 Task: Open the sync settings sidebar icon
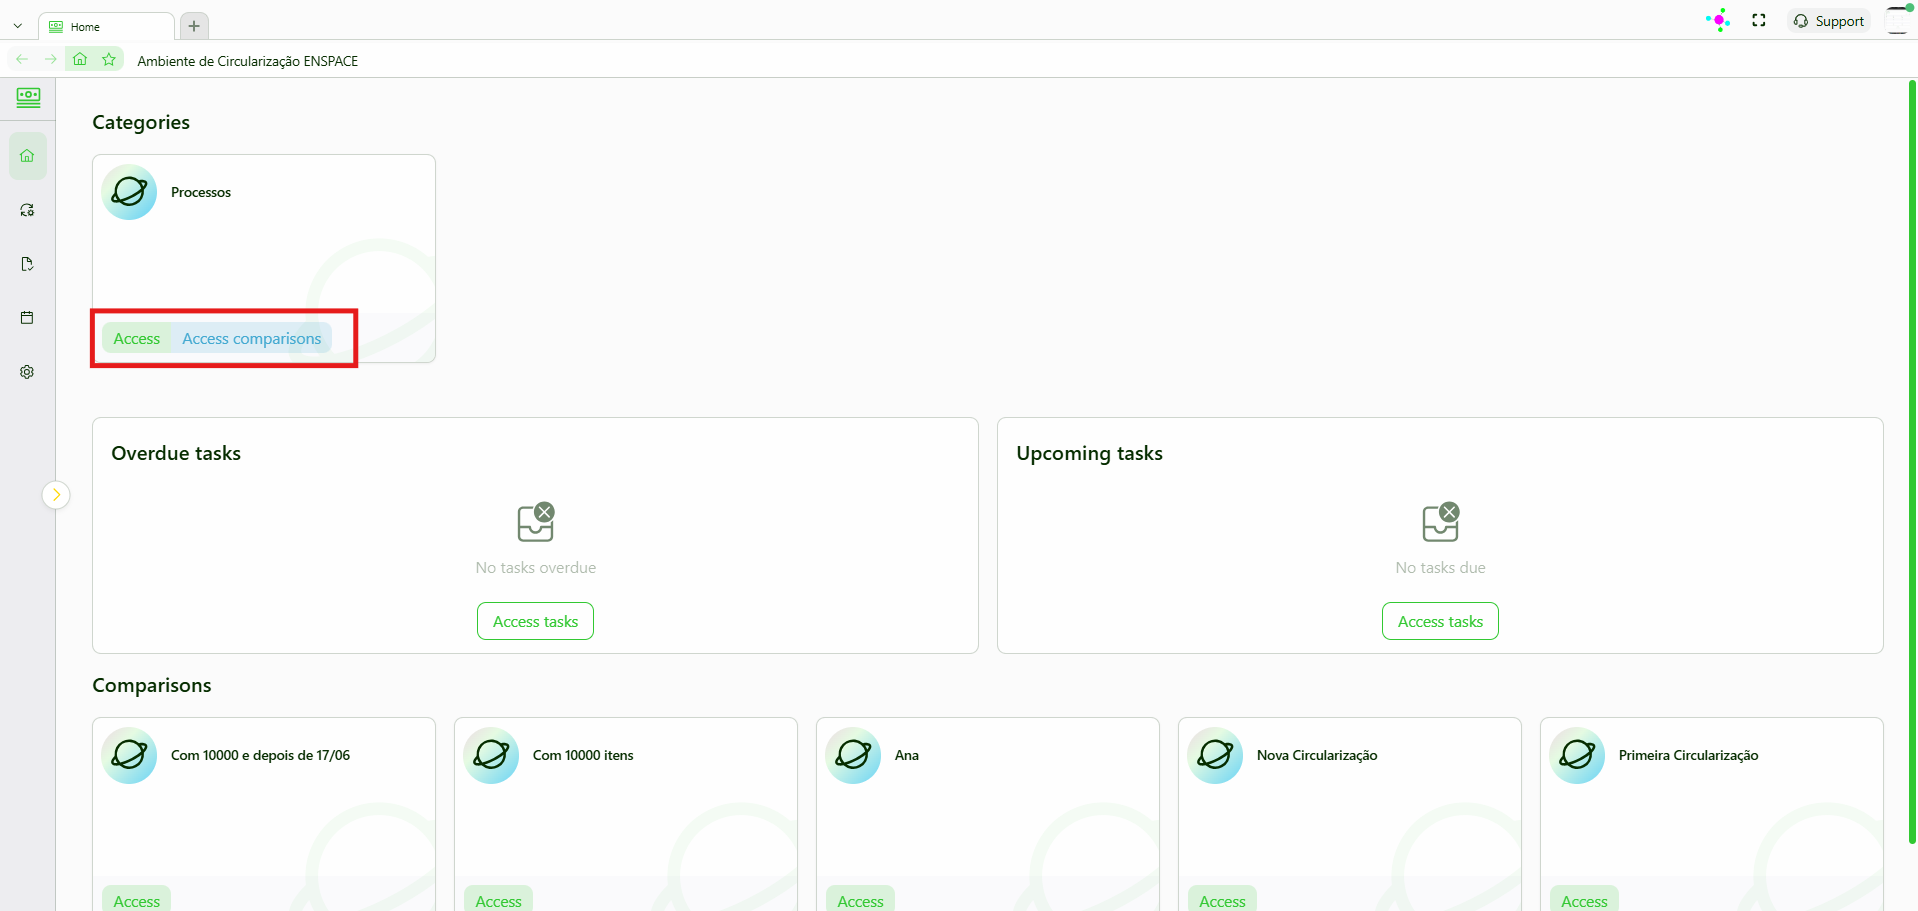click(28, 210)
